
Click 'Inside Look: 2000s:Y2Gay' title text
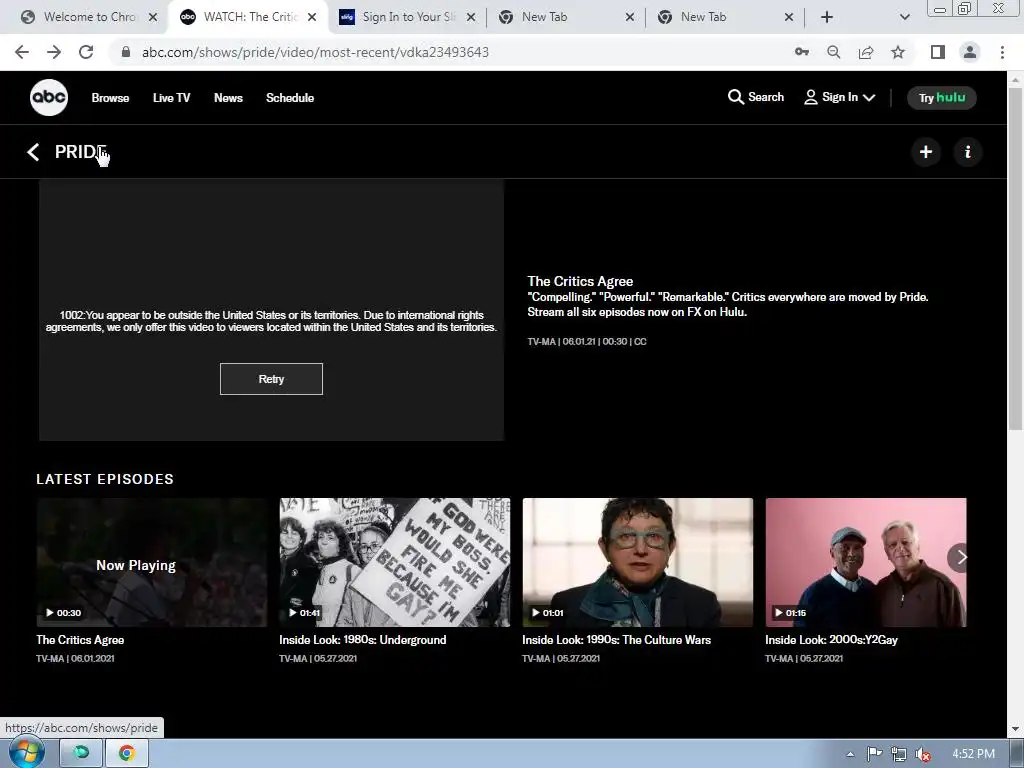coord(831,640)
